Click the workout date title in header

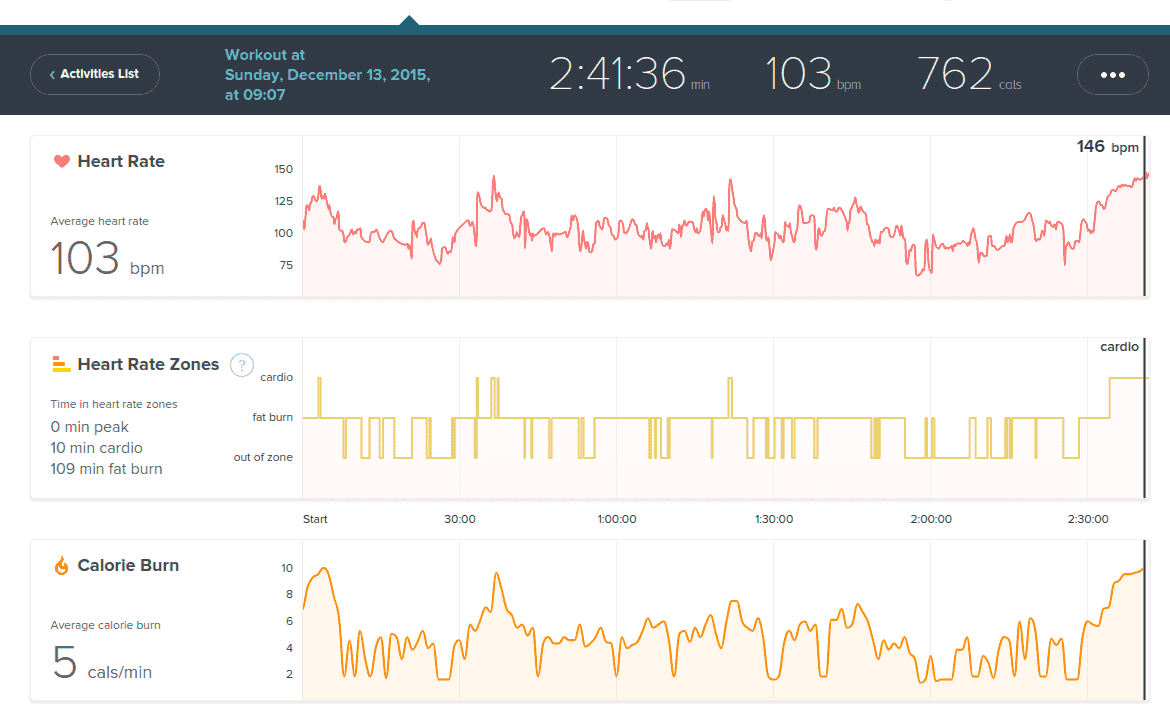tap(327, 75)
